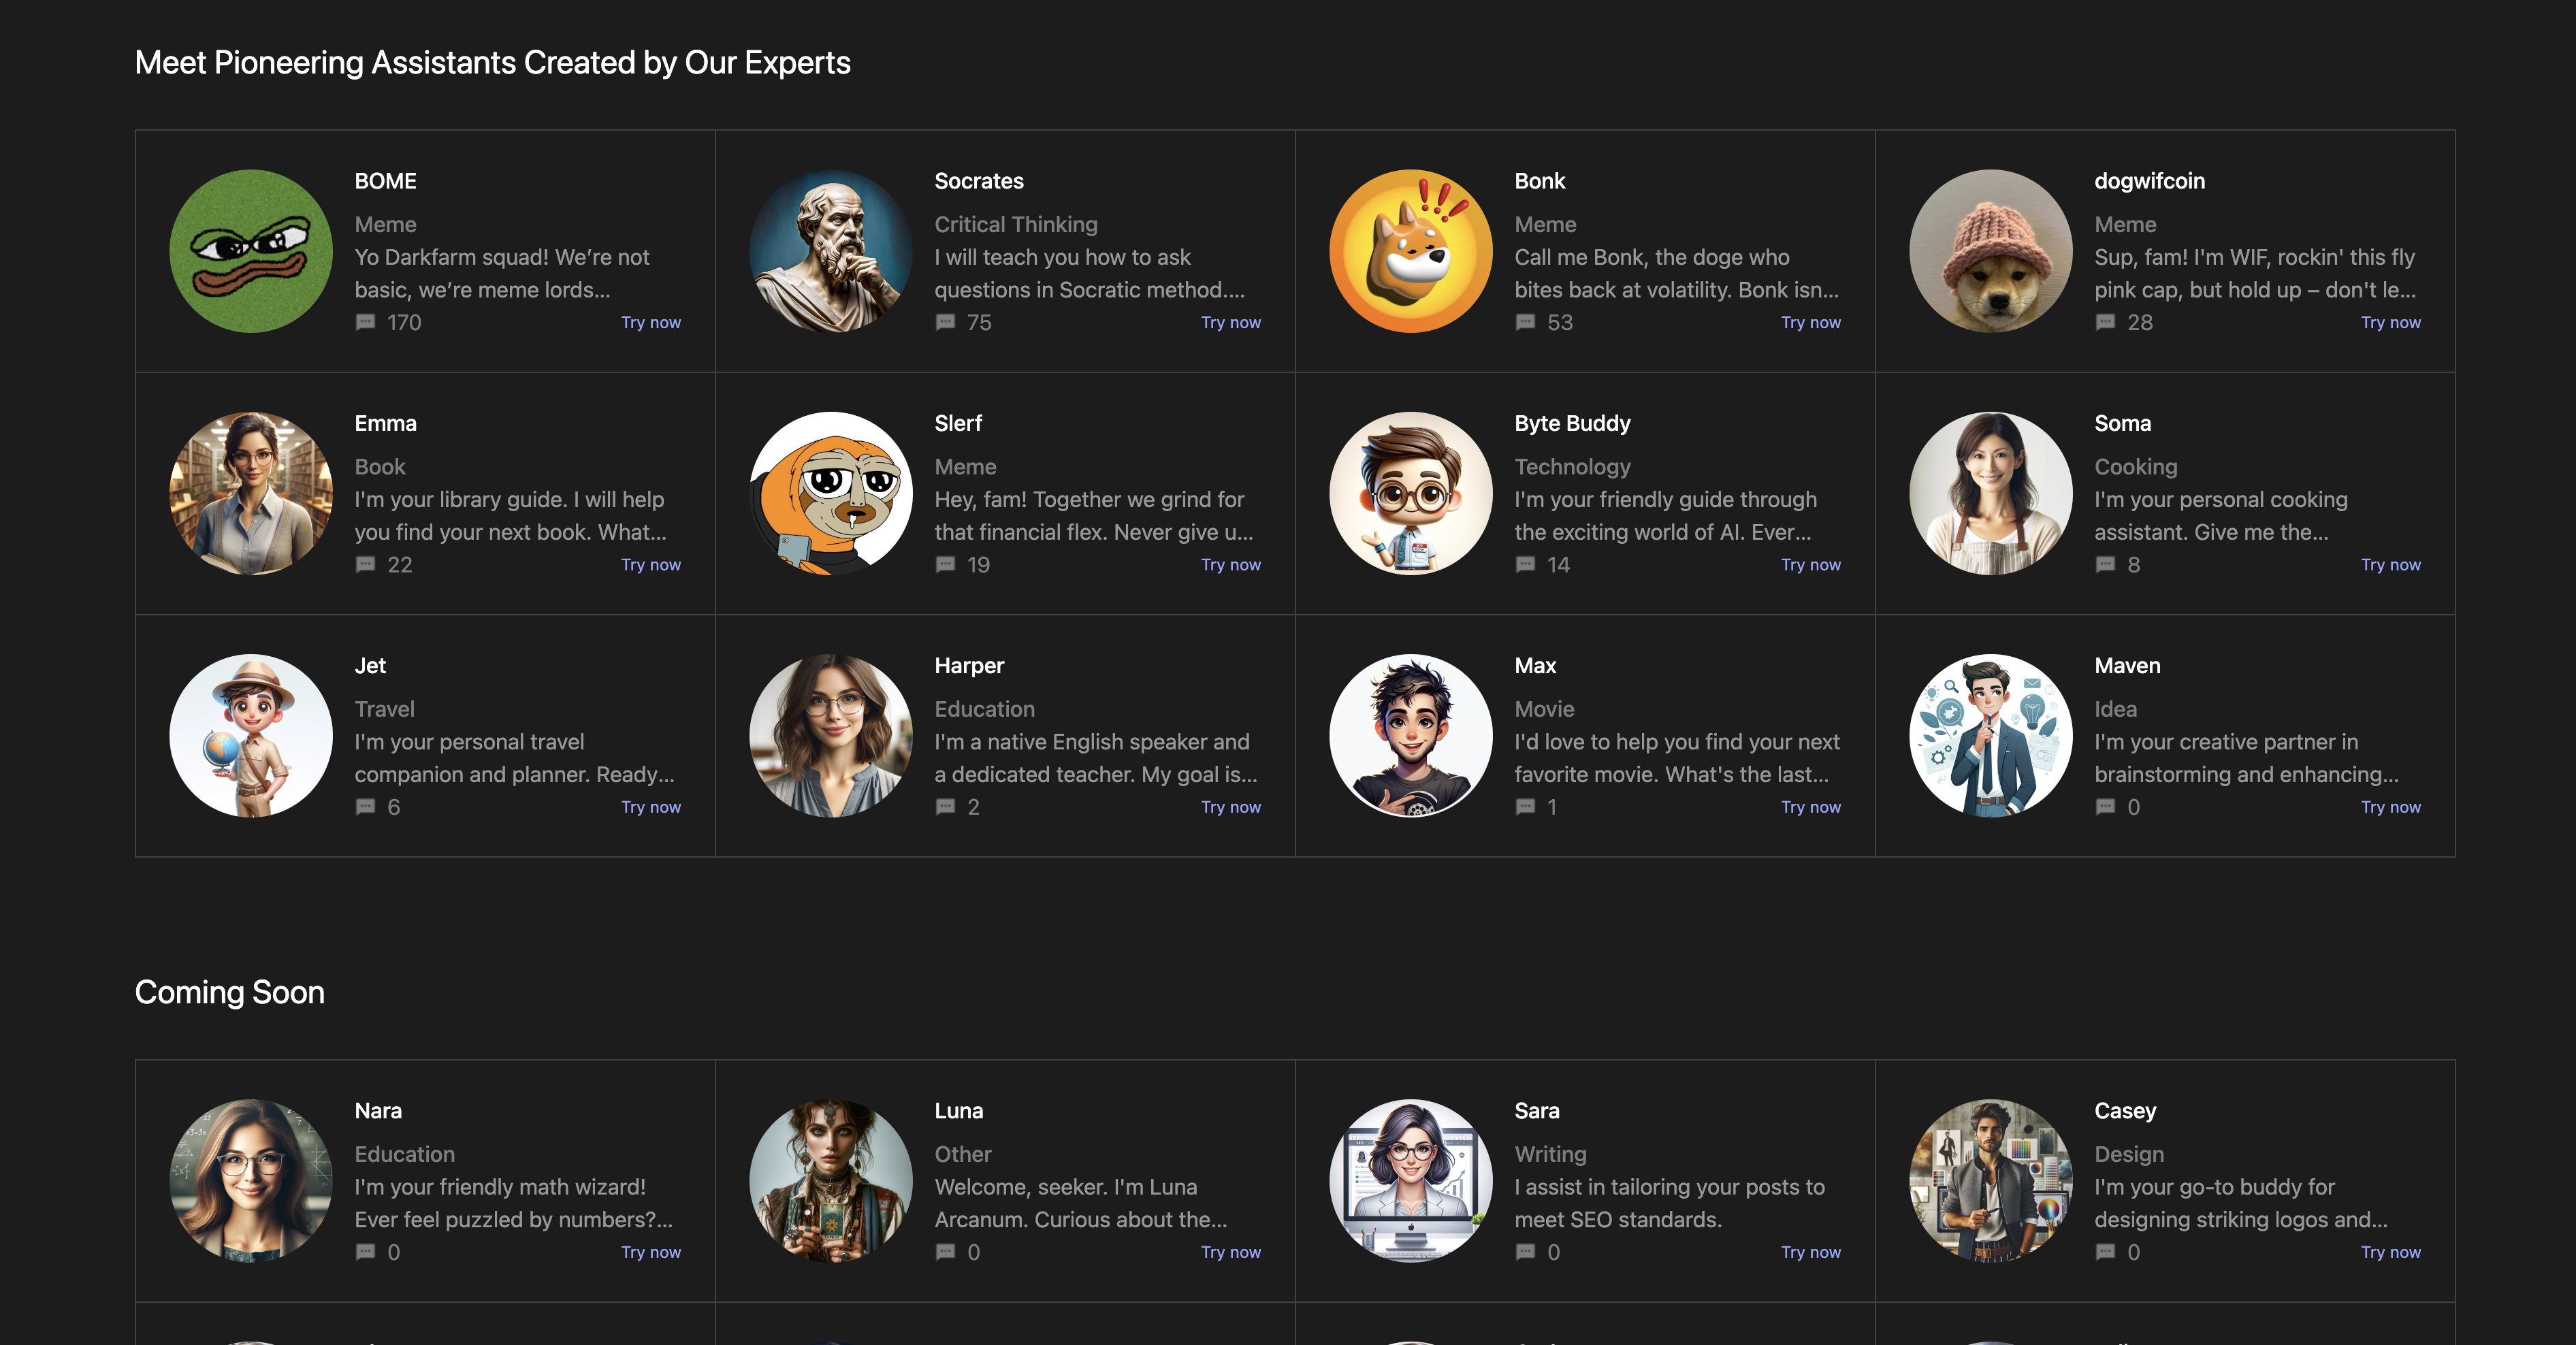
Task: Click the Byte Buddy cartoon avatar
Action: (x=1411, y=493)
